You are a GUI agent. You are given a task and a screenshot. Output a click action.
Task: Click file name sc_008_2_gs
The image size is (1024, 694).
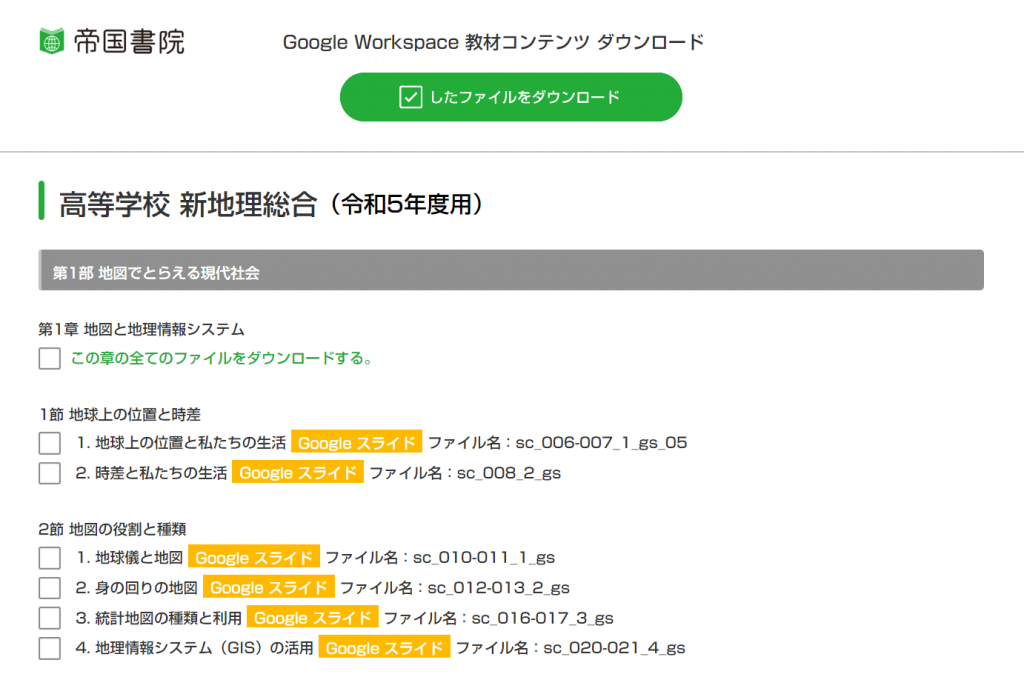click(x=509, y=473)
